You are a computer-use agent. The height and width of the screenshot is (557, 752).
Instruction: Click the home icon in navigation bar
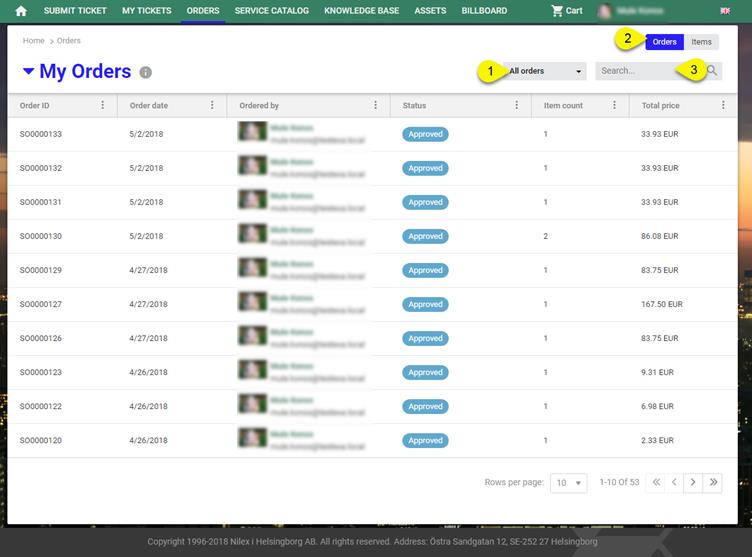20,11
